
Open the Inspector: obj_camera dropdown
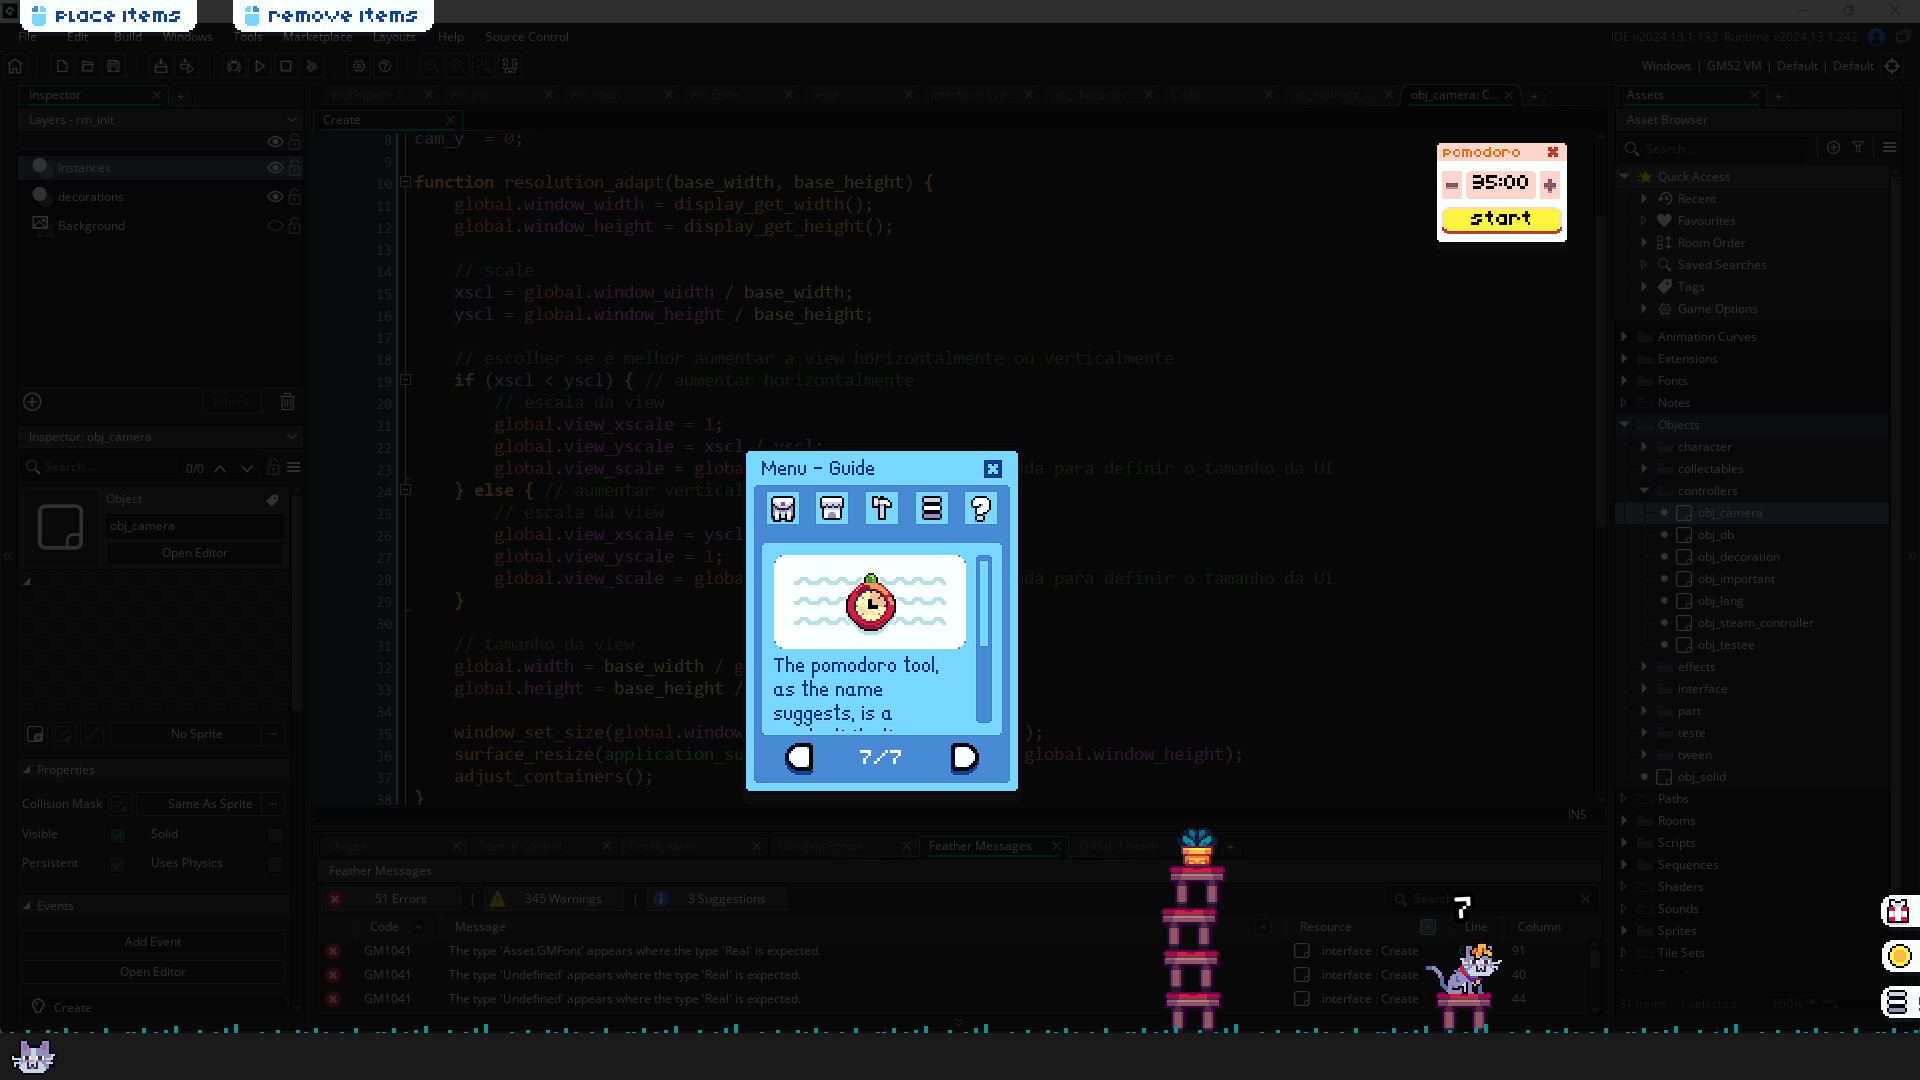click(x=291, y=437)
